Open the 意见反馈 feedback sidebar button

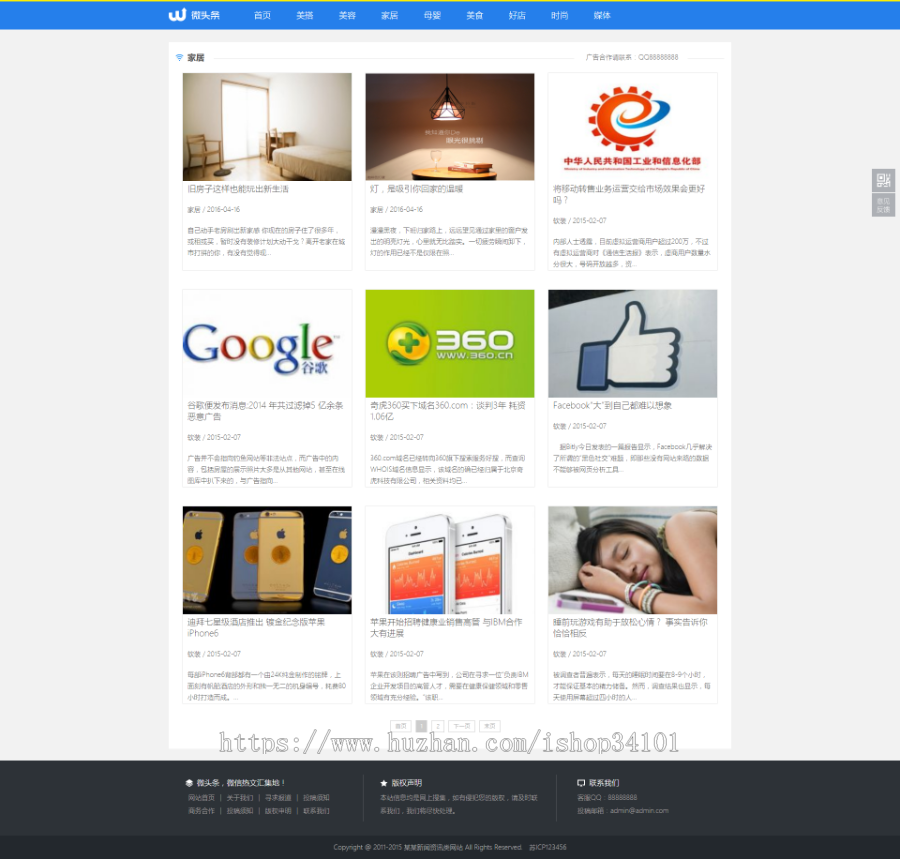tap(883, 205)
